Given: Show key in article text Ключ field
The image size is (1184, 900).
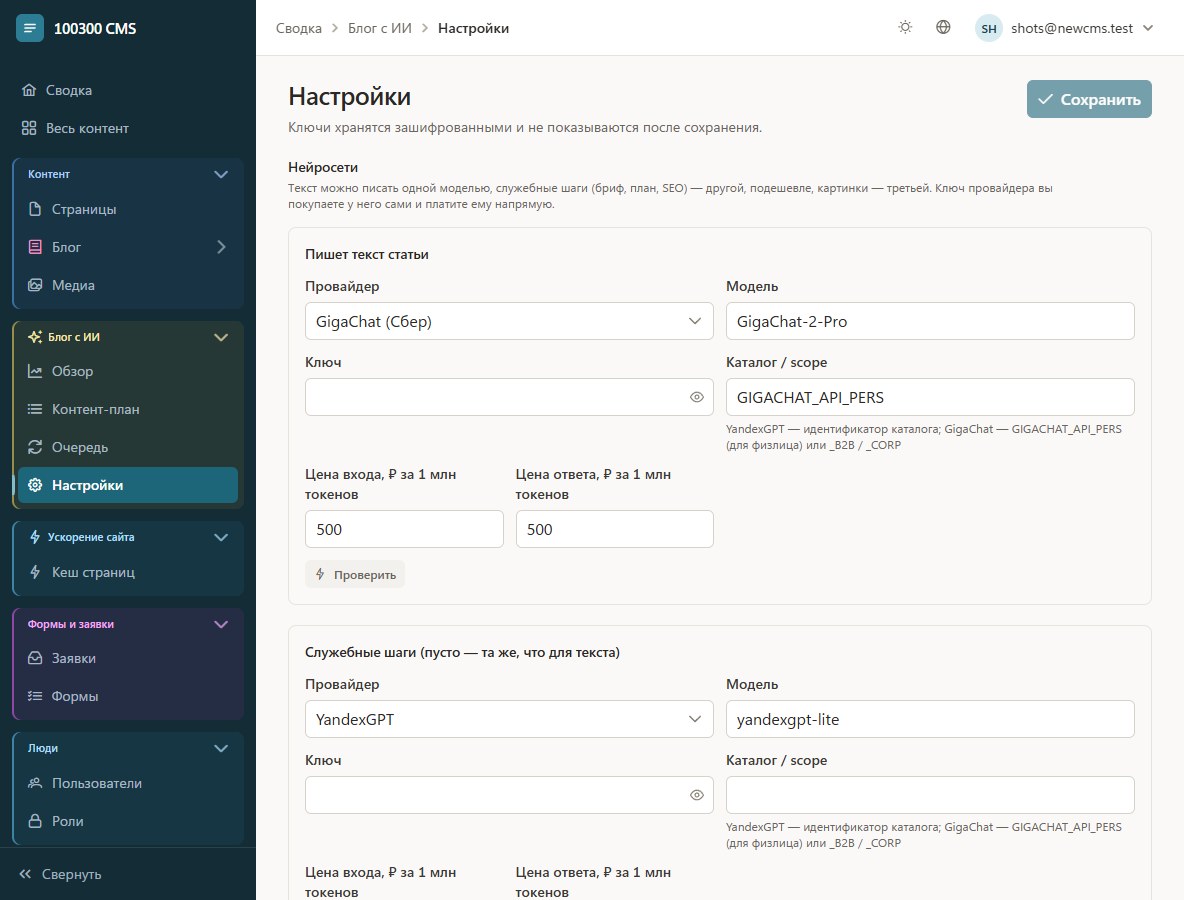Looking at the screenshot, I should (696, 397).
